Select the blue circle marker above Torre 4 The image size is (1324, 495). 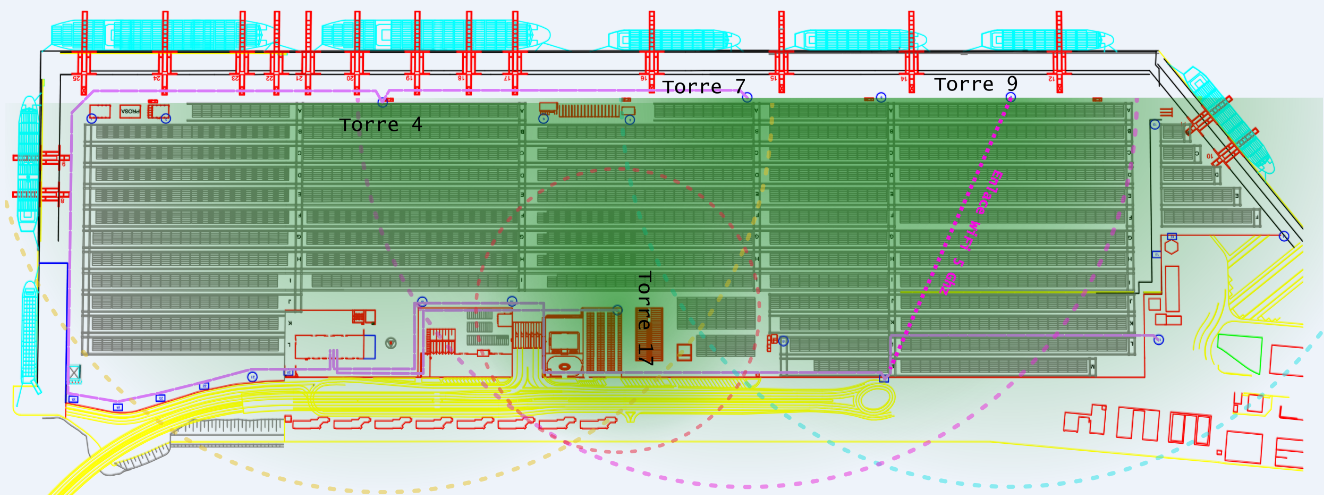coord(382,102)
